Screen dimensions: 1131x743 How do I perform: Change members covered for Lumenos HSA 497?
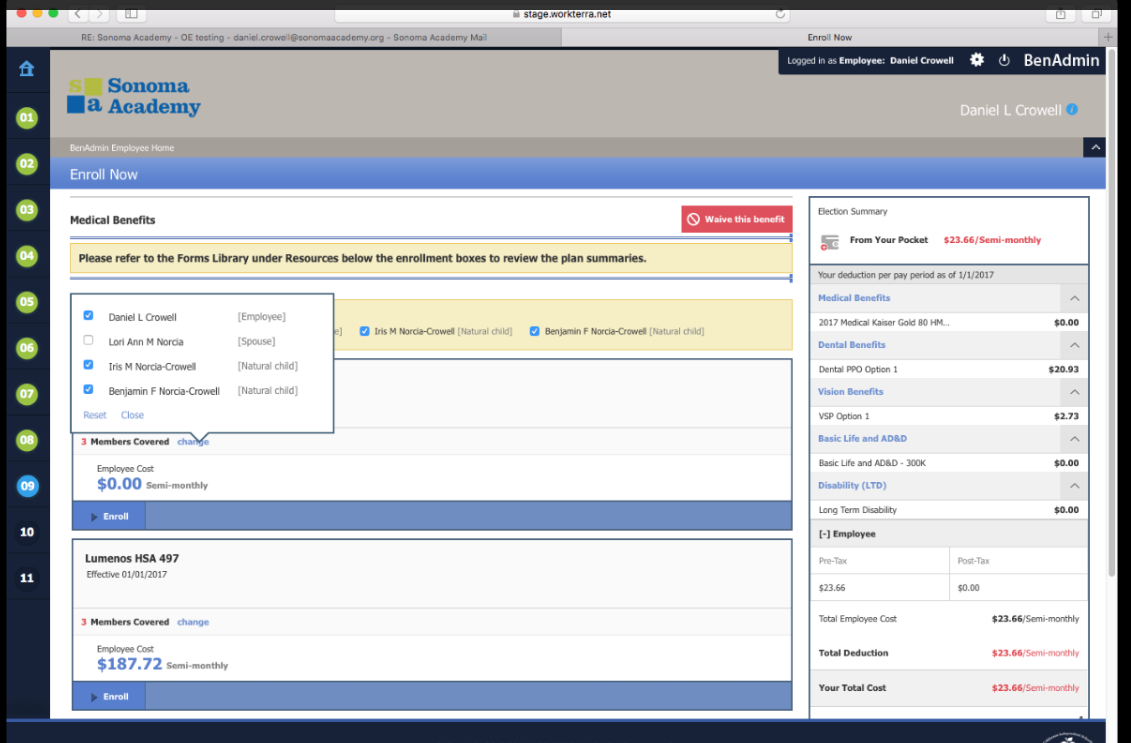coord(193,622)
